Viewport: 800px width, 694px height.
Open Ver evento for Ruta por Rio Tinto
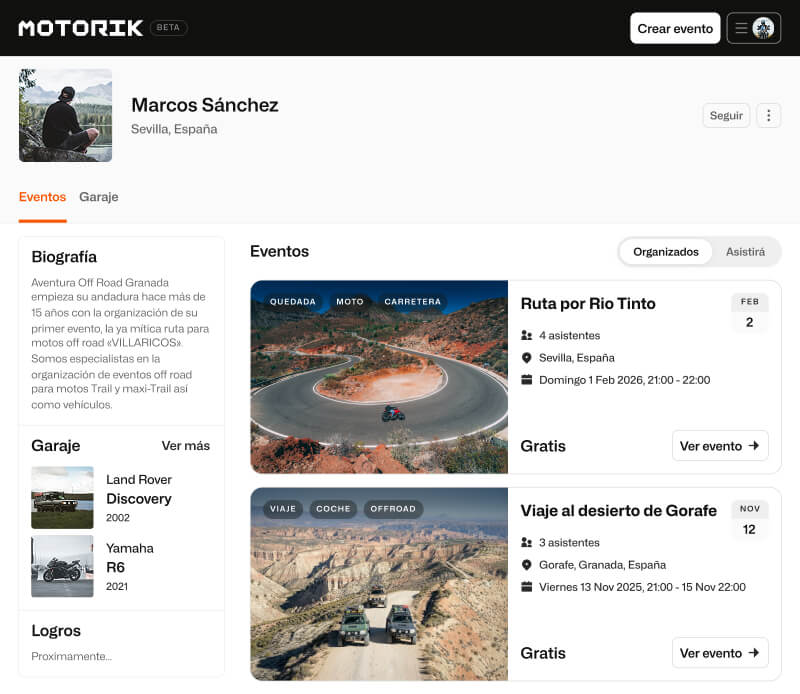pos(719,446)
